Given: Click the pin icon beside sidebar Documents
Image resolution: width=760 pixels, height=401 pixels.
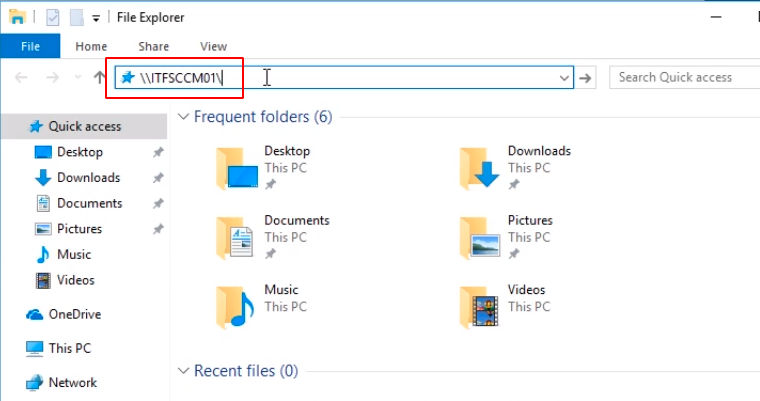Looking at the screenshot, I should click(x=158, y=204).
